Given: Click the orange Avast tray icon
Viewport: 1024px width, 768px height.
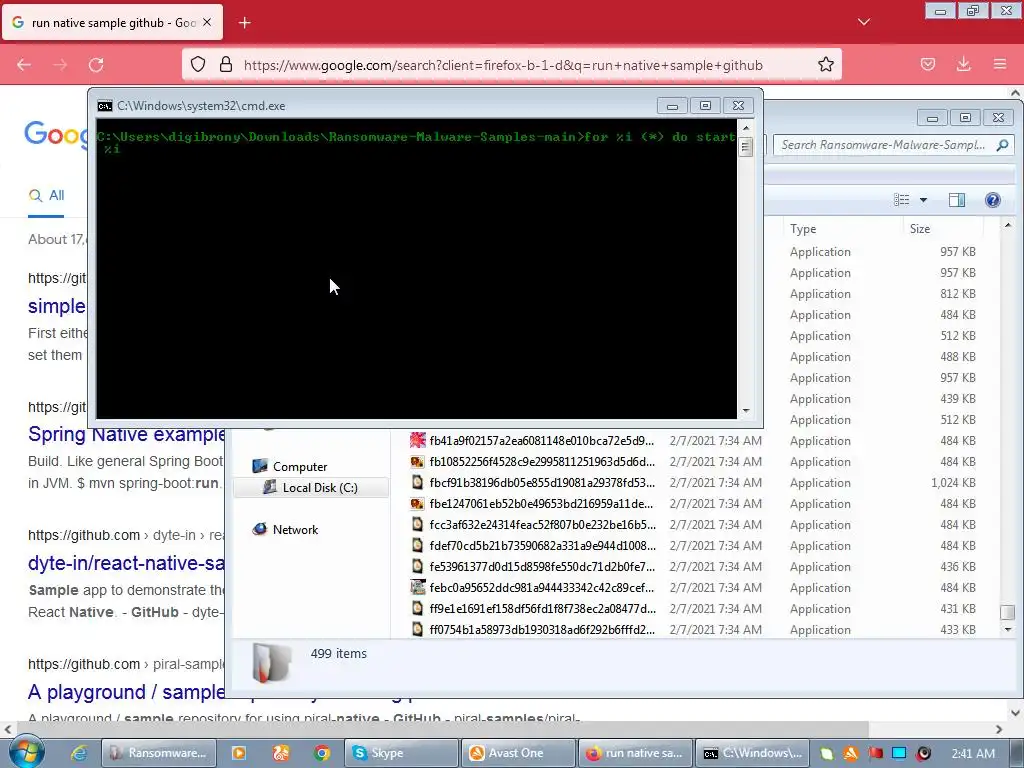Looking at the screenshot, I should [850, 753].
